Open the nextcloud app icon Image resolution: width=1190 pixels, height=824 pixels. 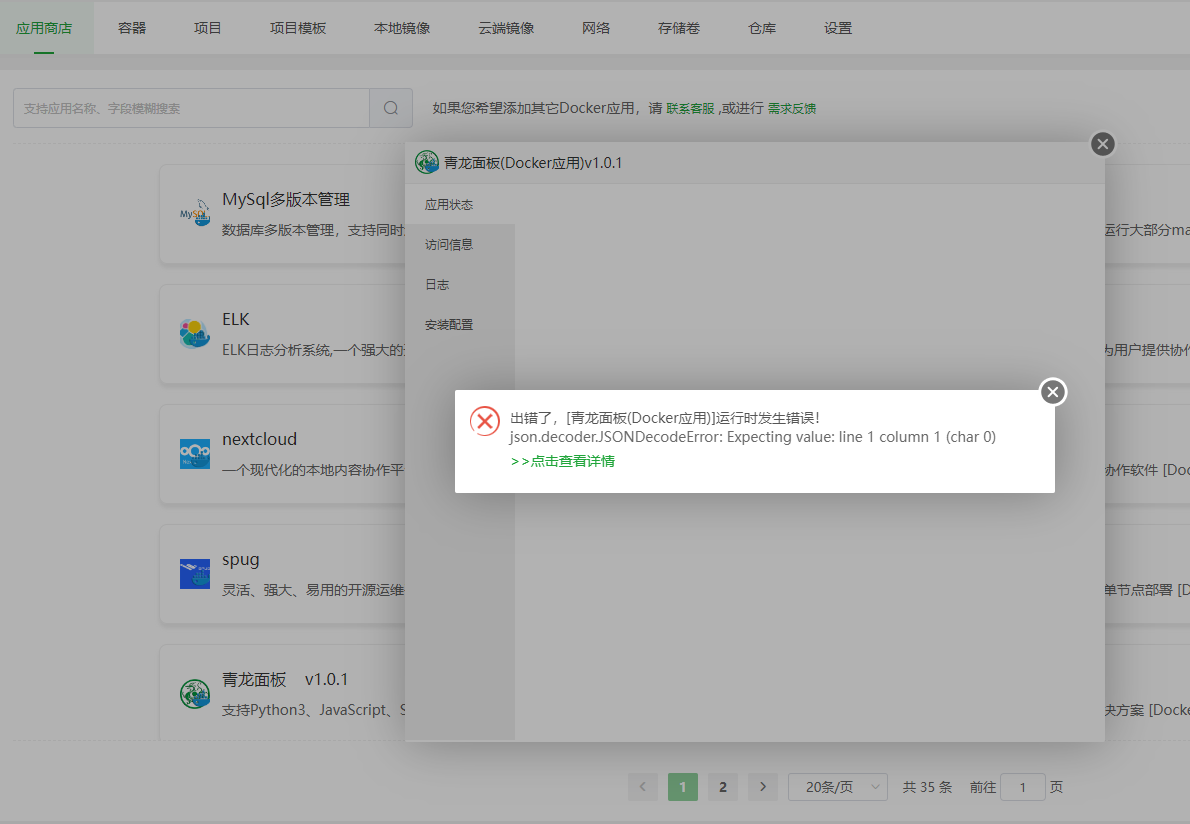[x=195, y=454]
